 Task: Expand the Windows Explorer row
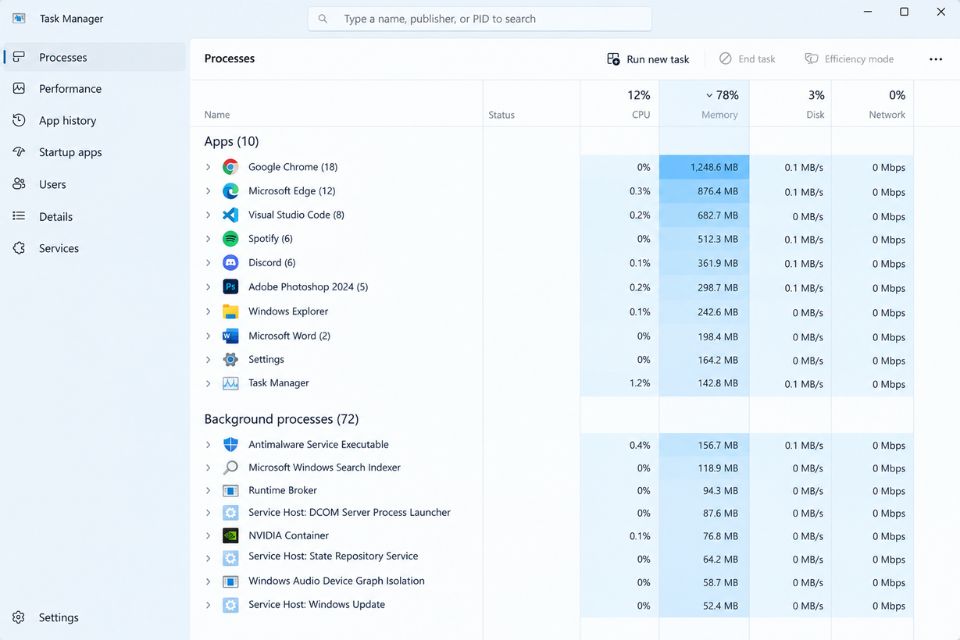208,311
